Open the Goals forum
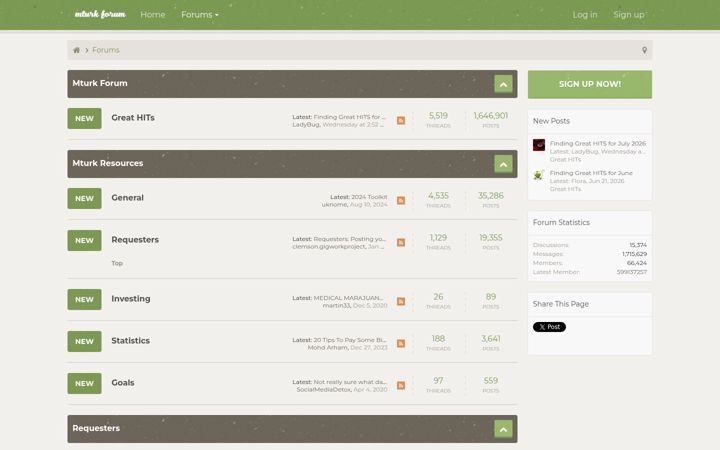720x450 pixels. [123, 382]
